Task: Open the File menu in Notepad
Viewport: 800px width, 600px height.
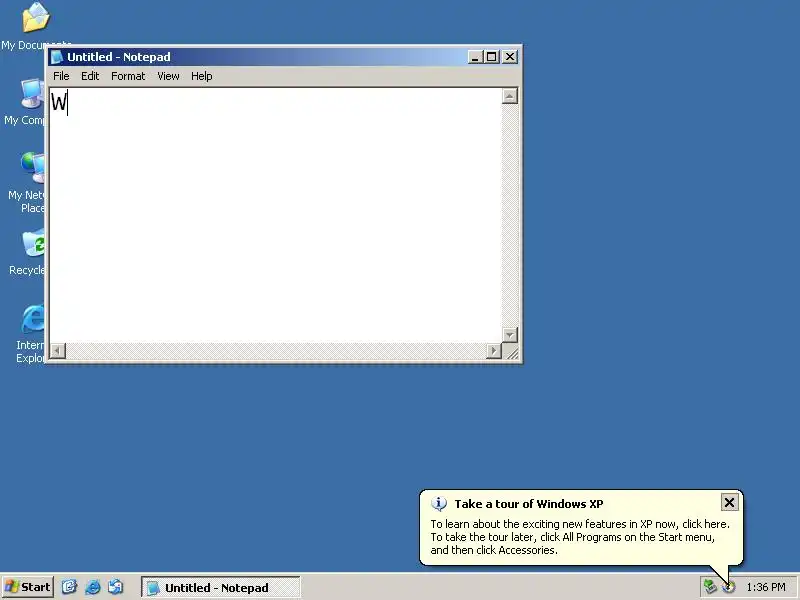Action: click(x=61, y=76)
